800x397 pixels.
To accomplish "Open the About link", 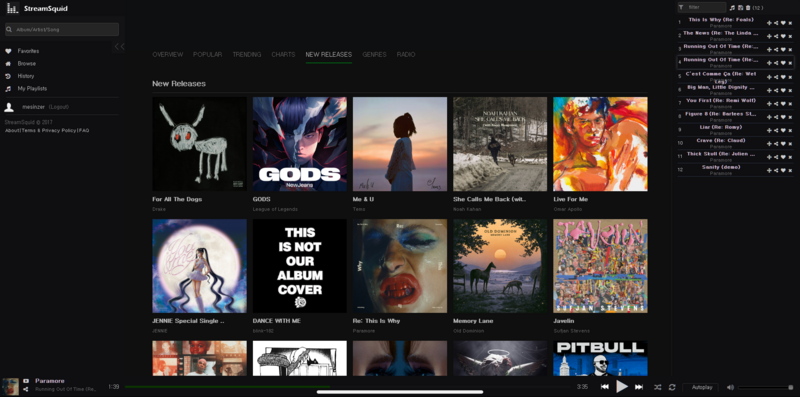I will click(12, 131).
